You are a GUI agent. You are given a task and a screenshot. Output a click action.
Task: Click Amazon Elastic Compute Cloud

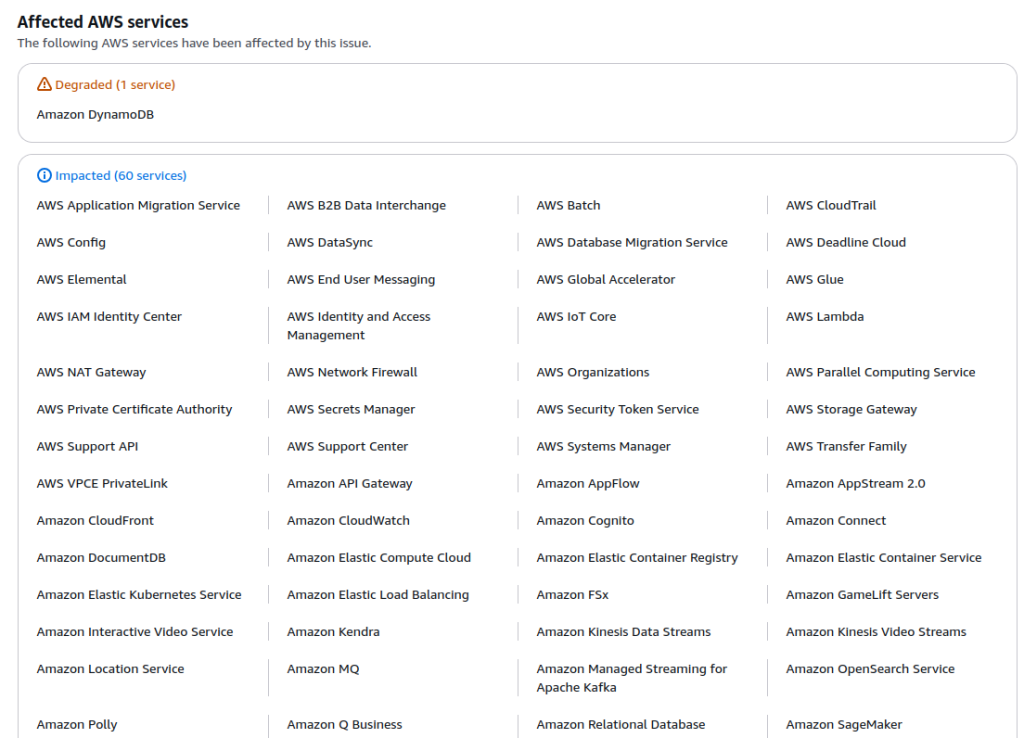(x=379, y=557)
